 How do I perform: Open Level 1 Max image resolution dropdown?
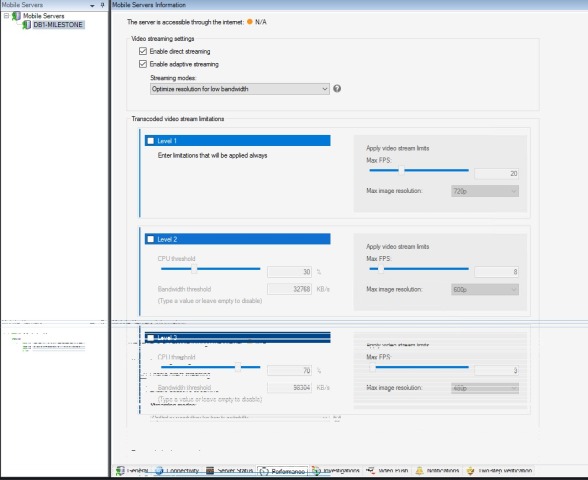click(485, 191)
